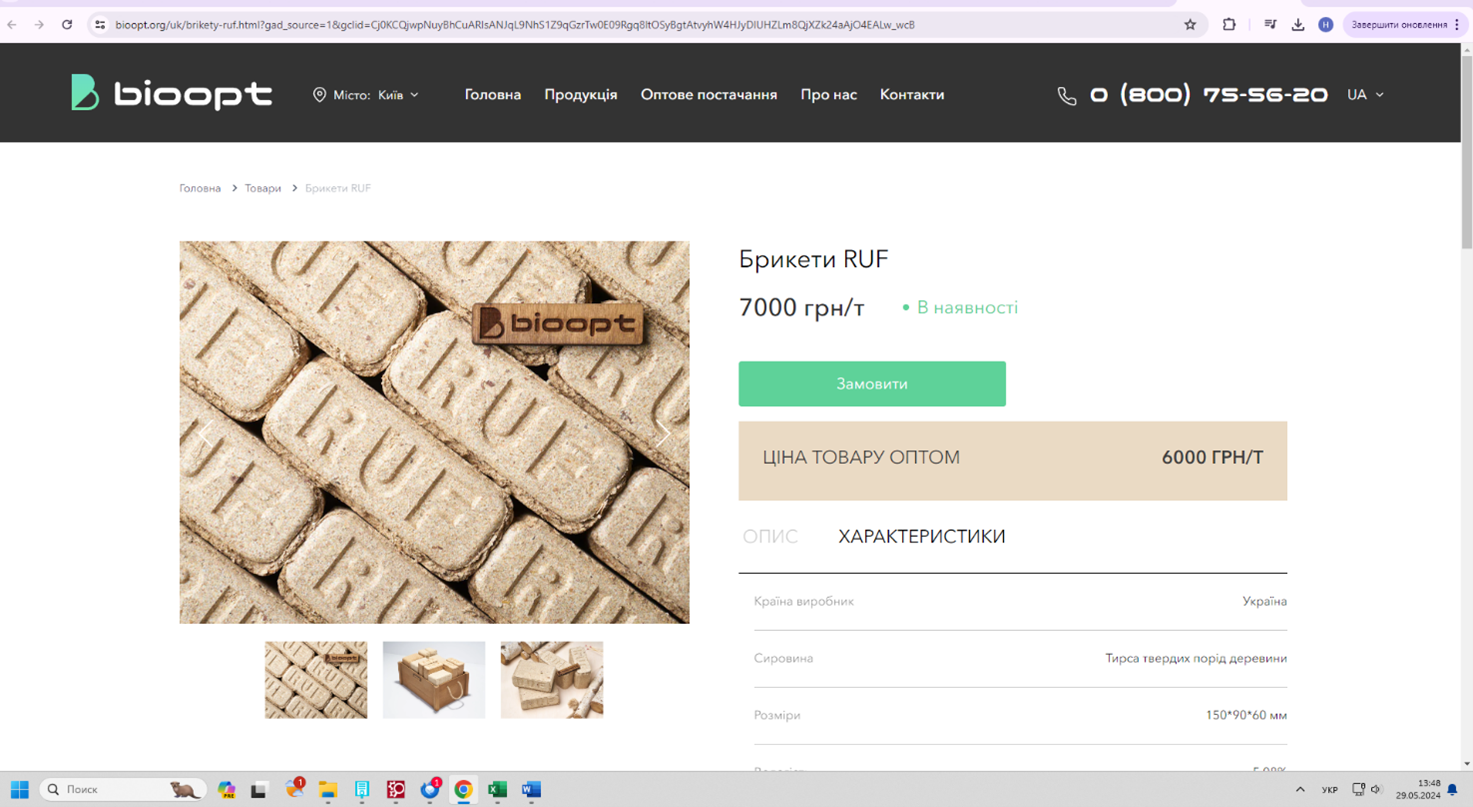Screen dimensions: 1473x807
Task: Click the Тирса твердих порід деревини value
Action: (x=1196, y=658)
